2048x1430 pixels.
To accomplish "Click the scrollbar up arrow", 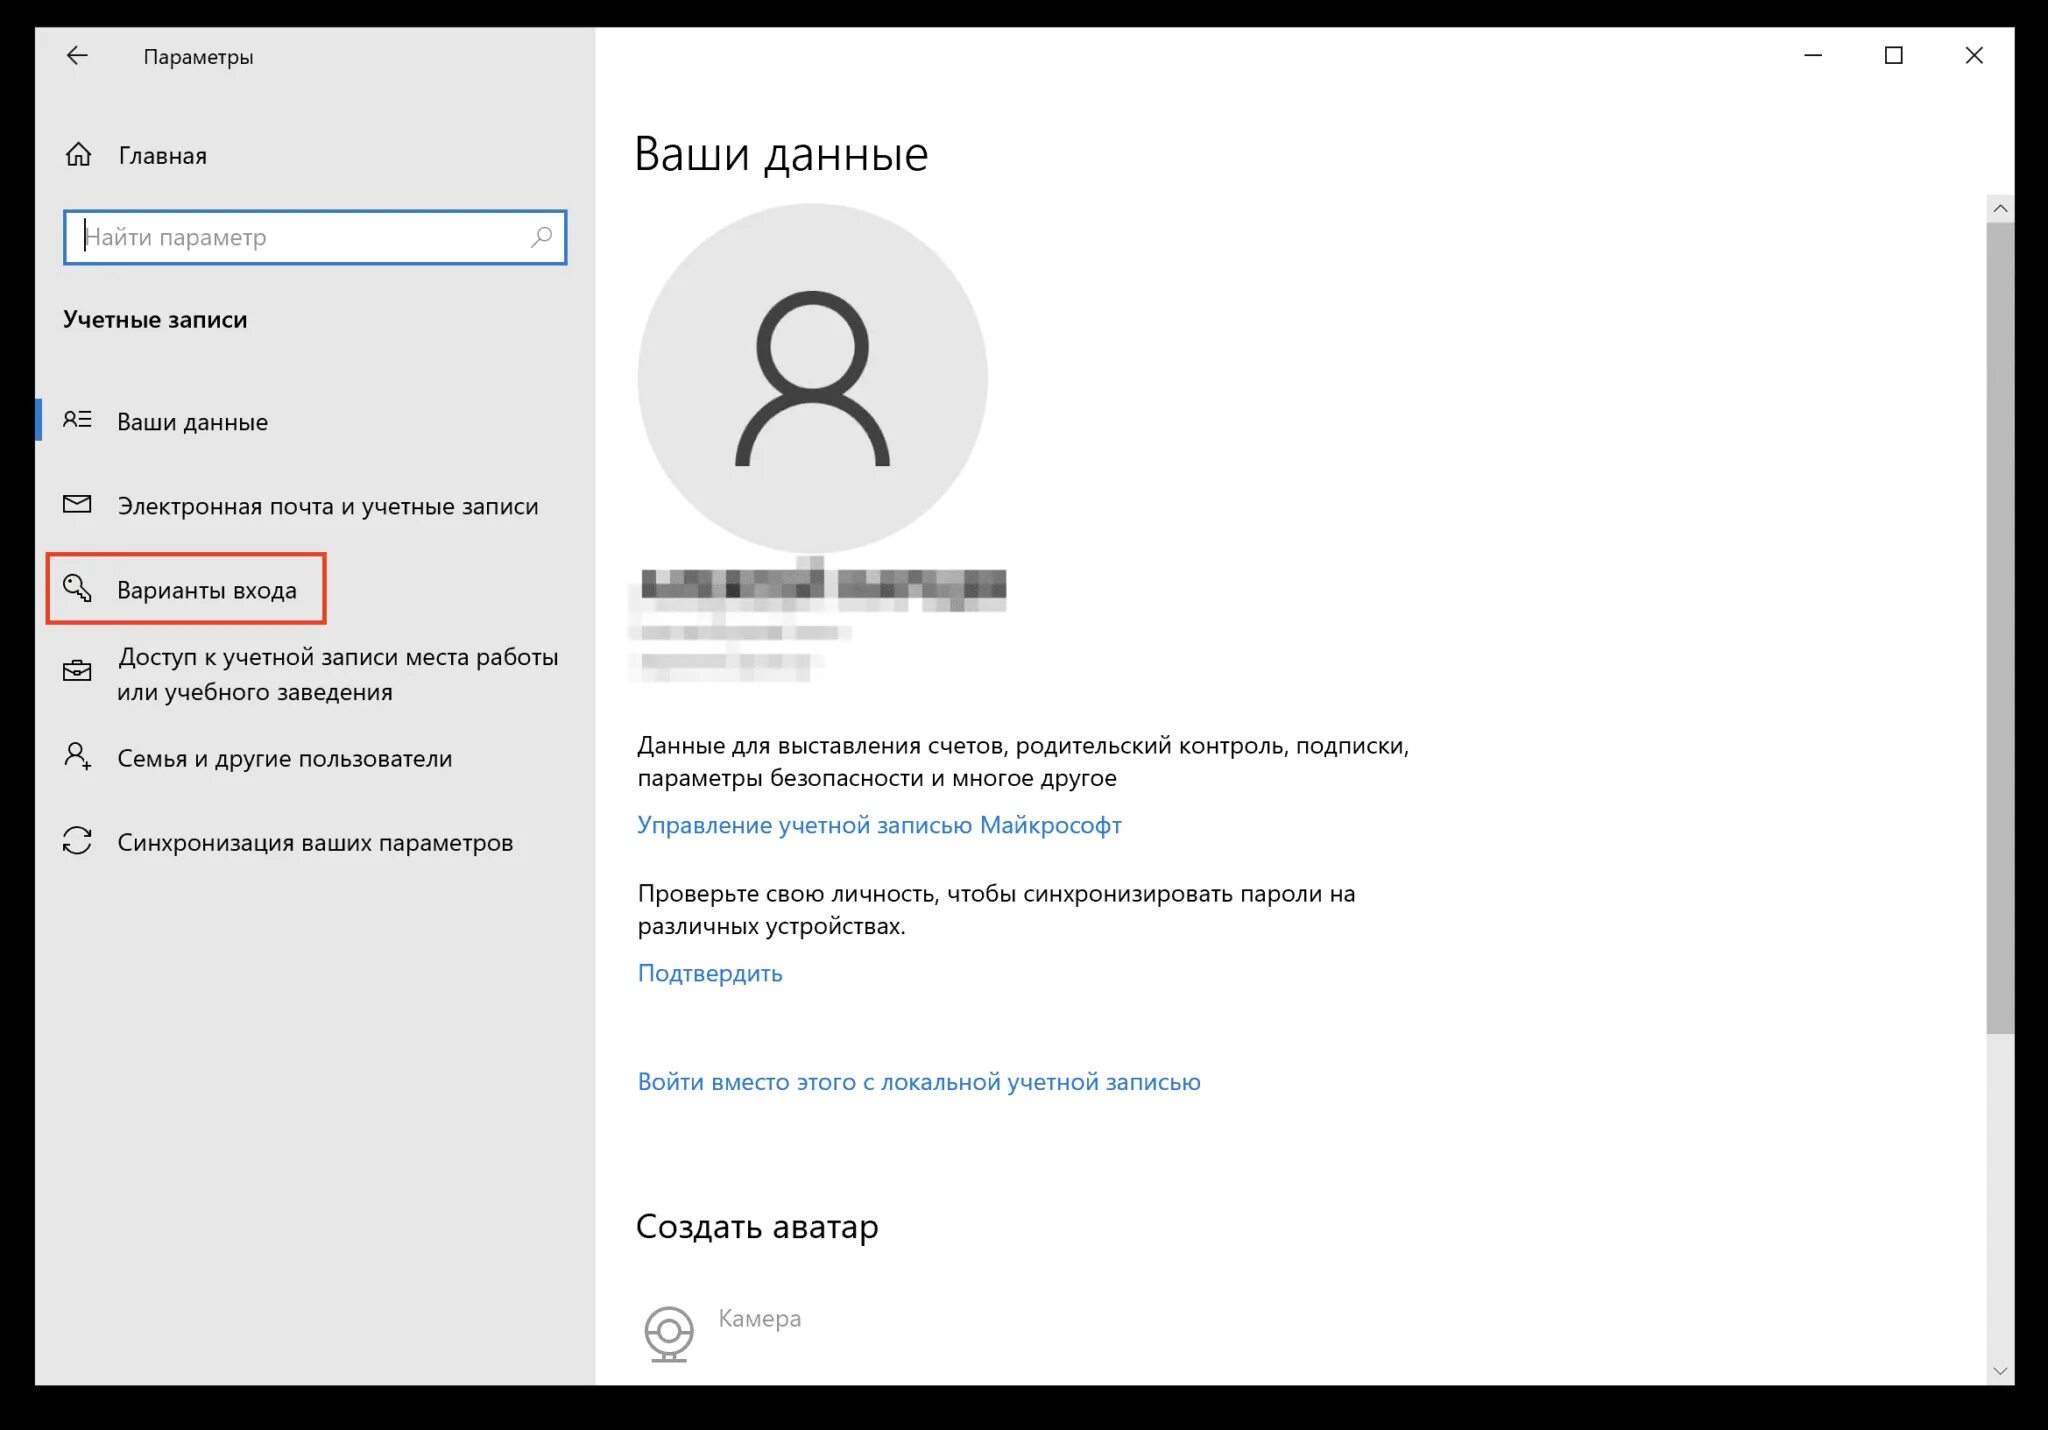I will click(1999, 209).
